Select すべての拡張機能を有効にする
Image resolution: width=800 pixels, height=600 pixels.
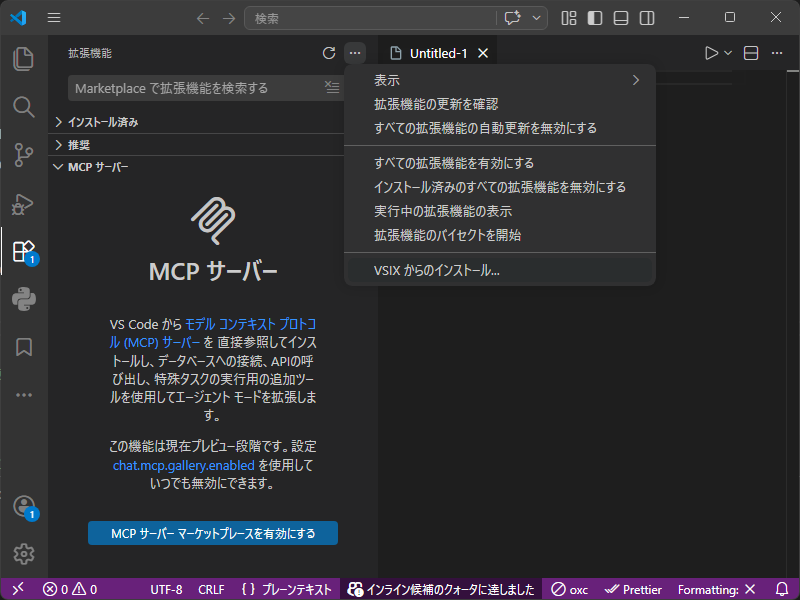(500, 163)
